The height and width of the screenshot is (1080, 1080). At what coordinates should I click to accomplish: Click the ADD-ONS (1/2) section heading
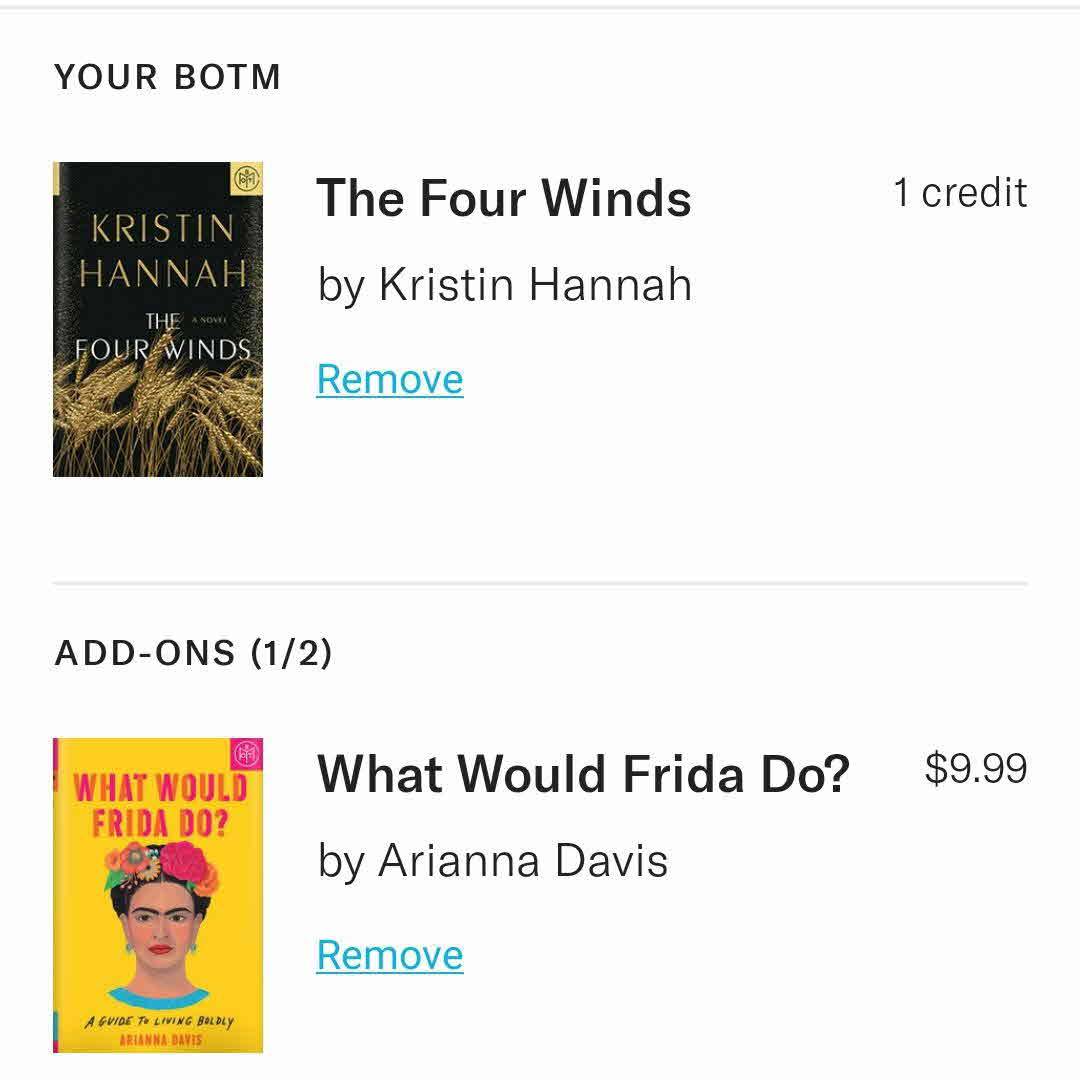(x=194, y=653)
